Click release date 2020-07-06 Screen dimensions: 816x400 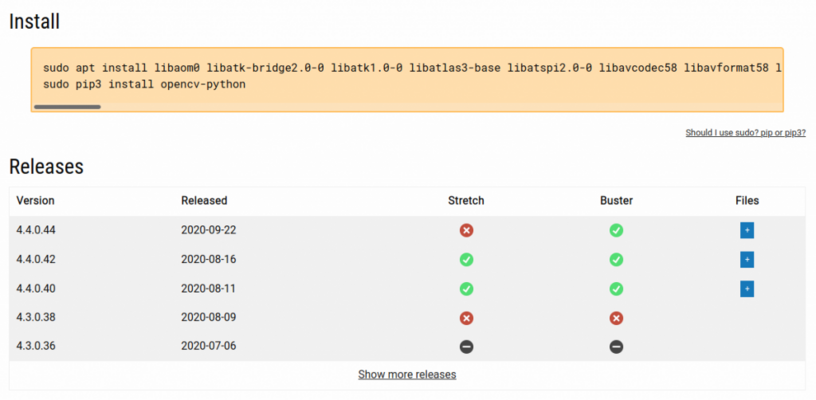(209, 346)
